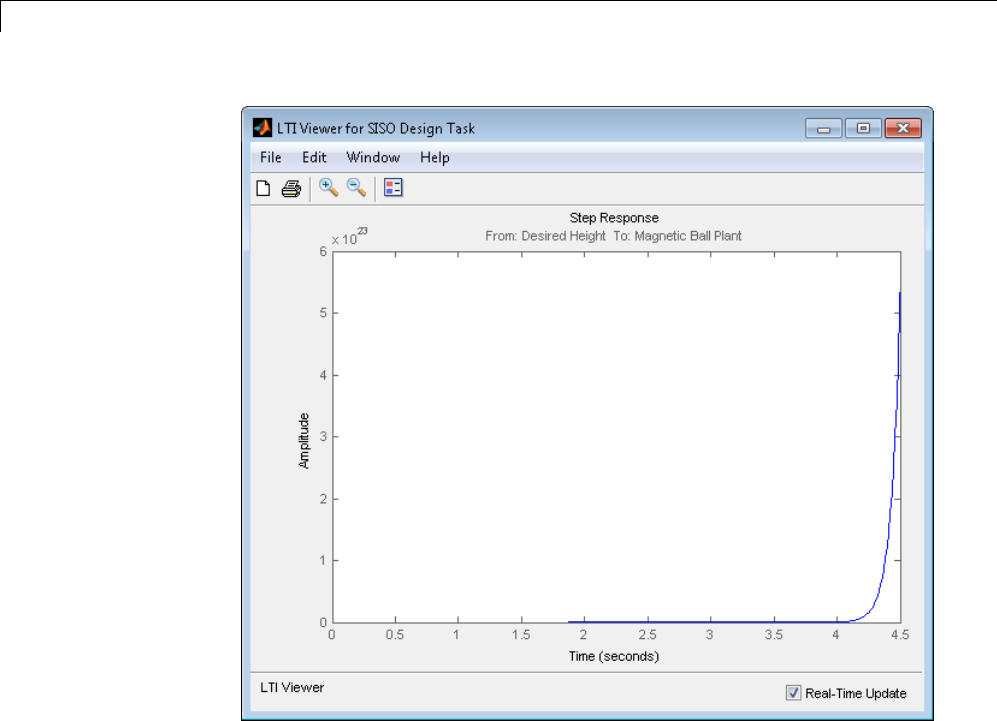Image resolution: width=997 pixels, height=721 pixels.
Task: Open the Edit menu
Action: tap(314, 157)
